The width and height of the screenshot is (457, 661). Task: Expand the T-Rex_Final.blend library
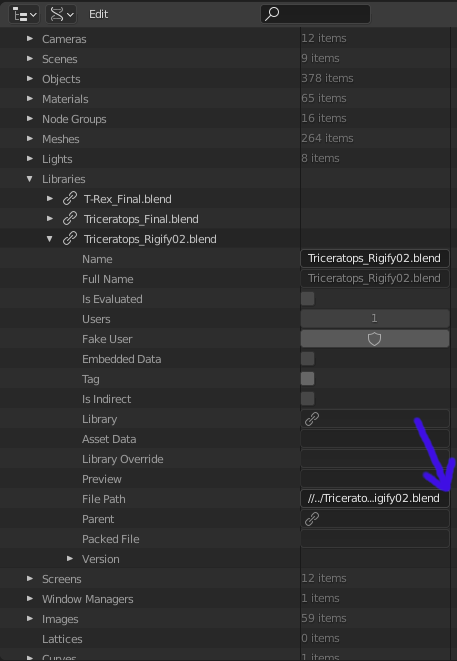(50, 199)
